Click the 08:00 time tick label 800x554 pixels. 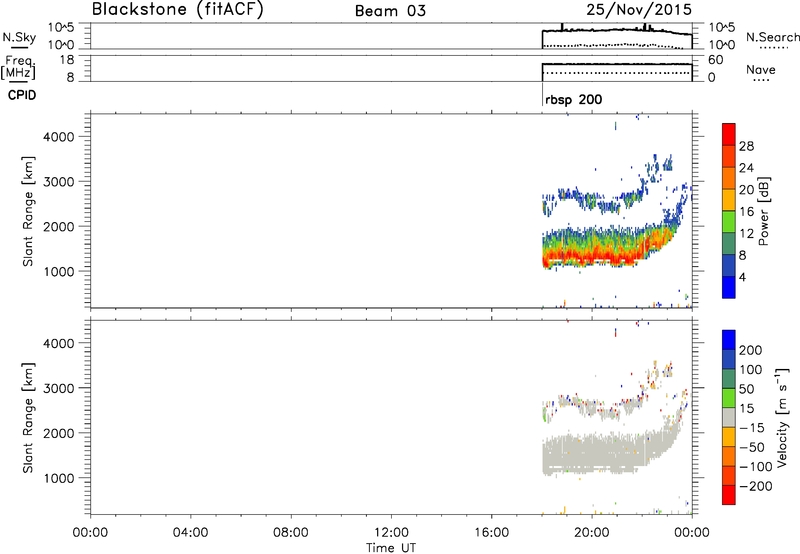291,533
